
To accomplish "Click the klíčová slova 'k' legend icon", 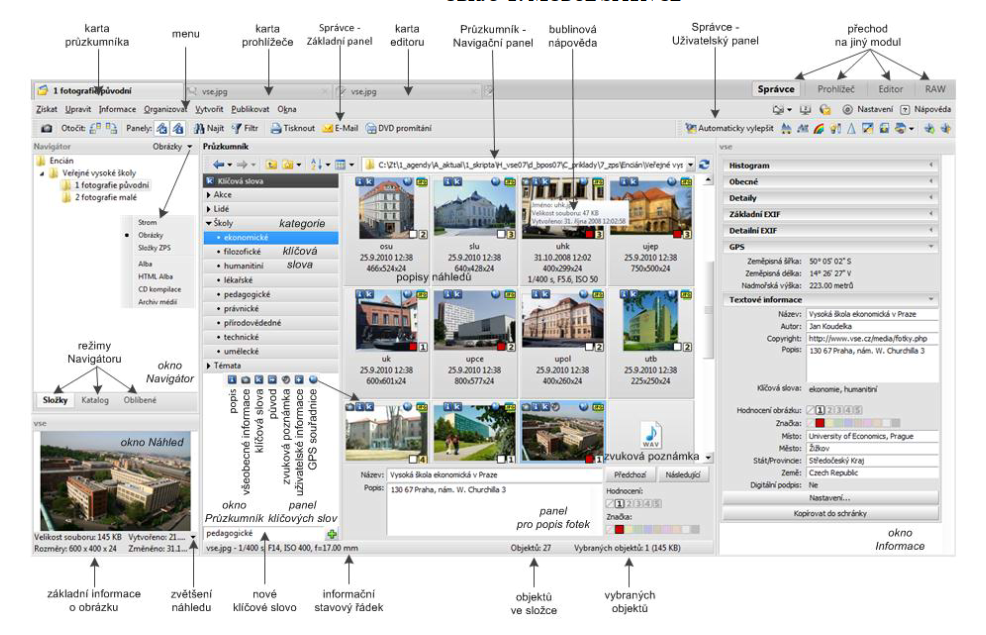I will [x=258, y=380].
